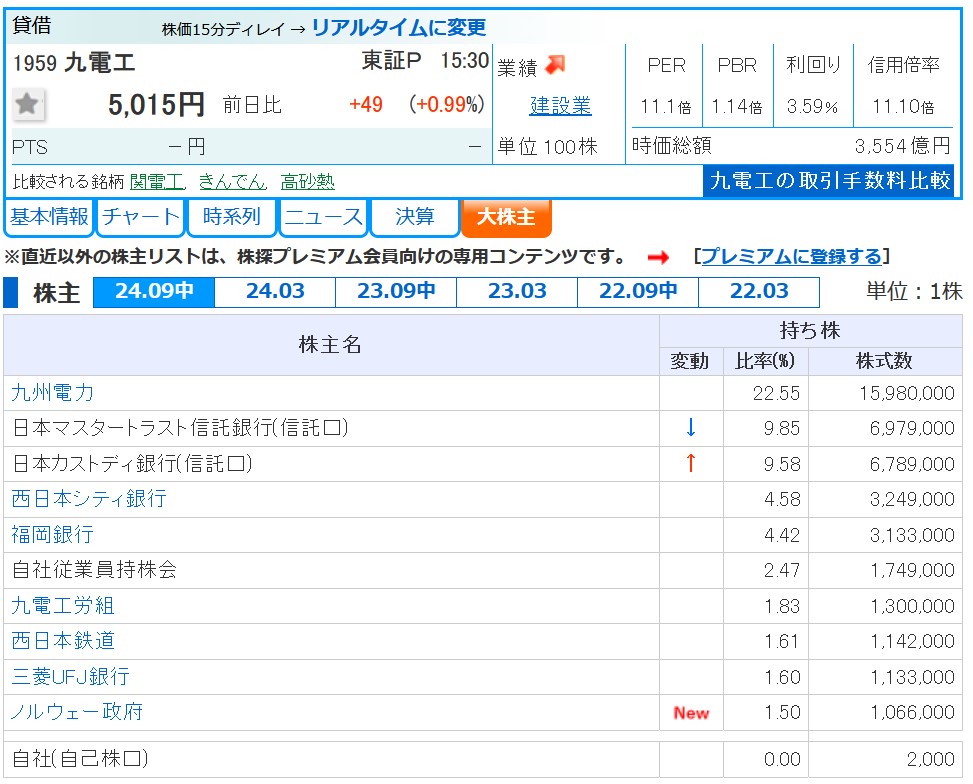Click the percent change (+0.99%)
This screenshot has height=784, width=973.
[447, 104]
